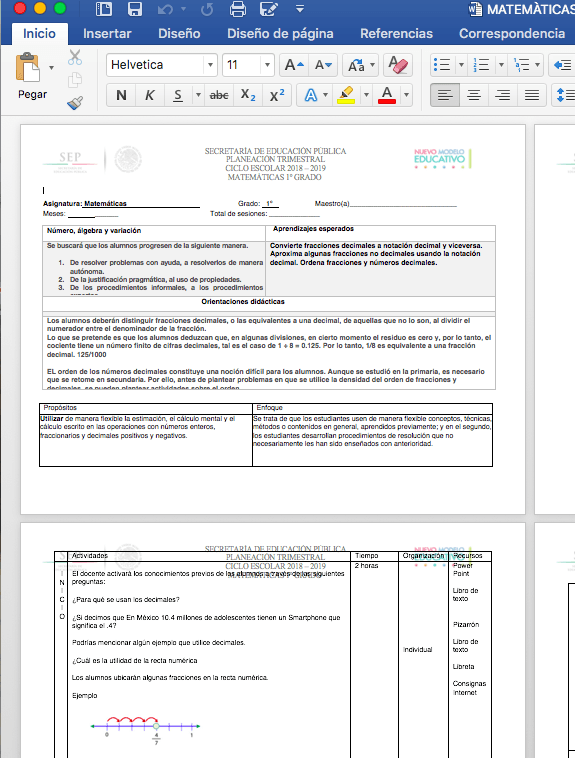Apply subscript formatting

(x=248, y=95)
